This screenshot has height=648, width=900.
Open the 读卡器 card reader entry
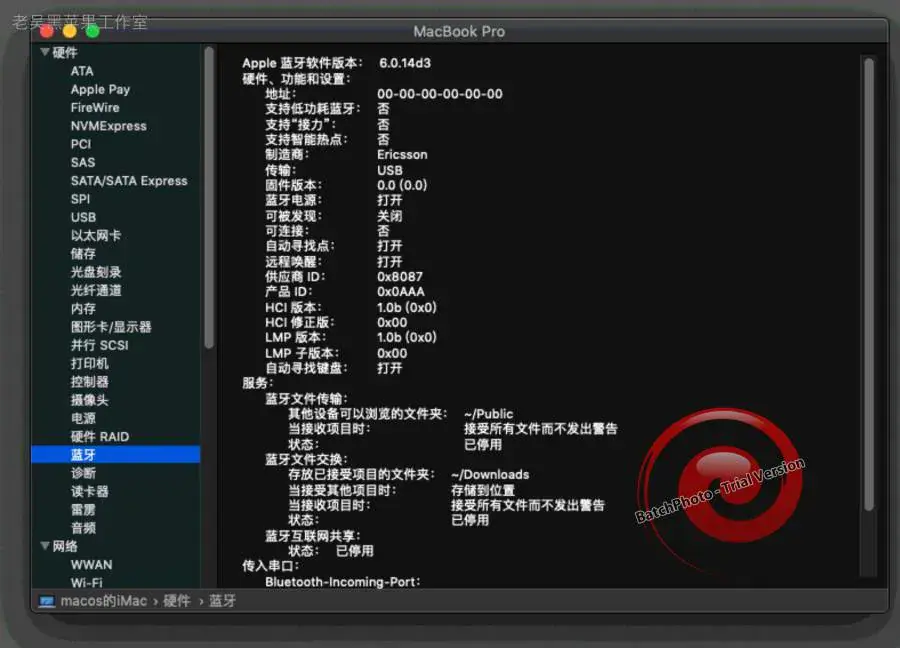click(x=90, y=492)
